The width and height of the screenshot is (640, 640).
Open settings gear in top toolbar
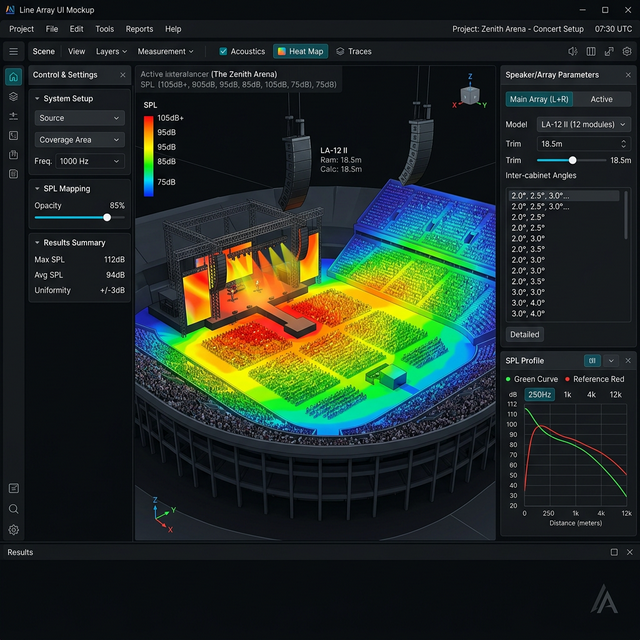pos(627,51)
